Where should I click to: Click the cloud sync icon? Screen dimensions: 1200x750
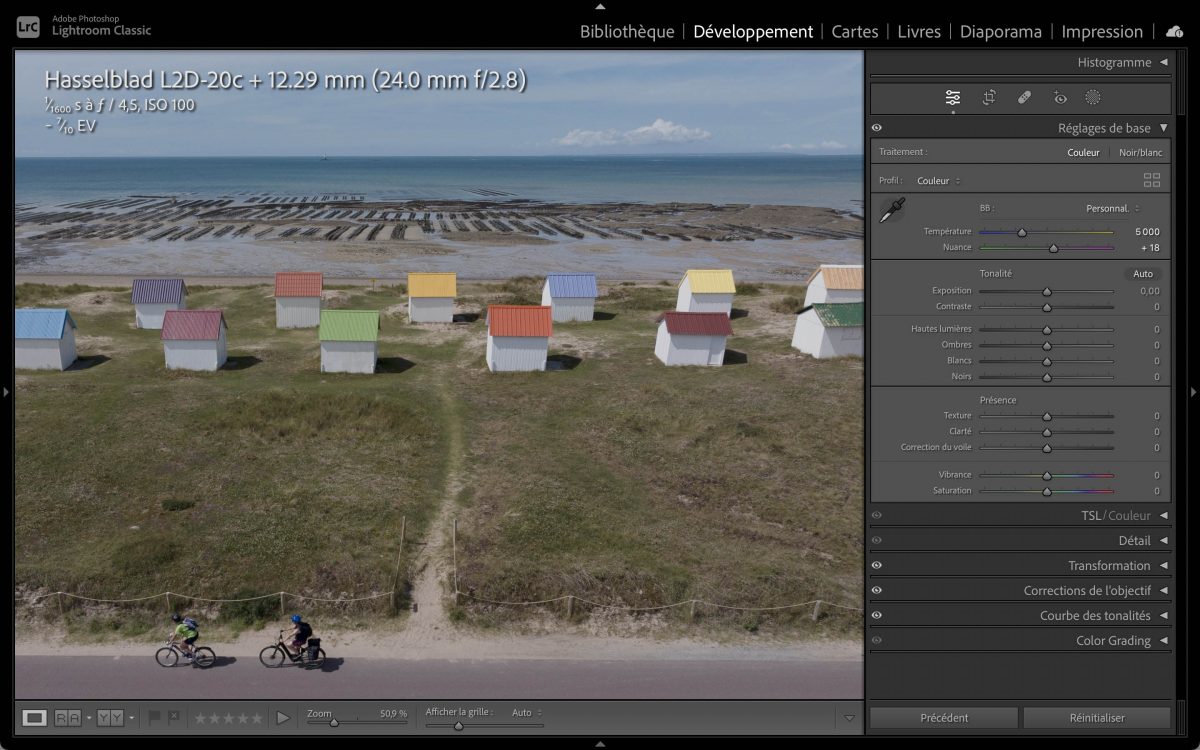pyautogui.click(x=1174, y=32)
